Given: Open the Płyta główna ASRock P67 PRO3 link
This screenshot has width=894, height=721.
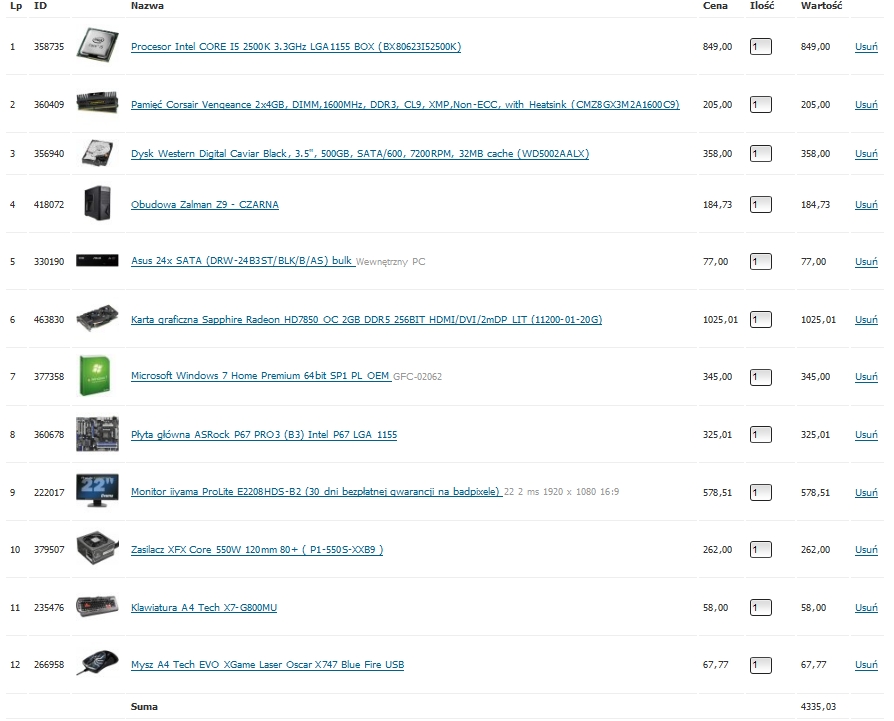Looking at the screenshot, I should tap(264, 435).
